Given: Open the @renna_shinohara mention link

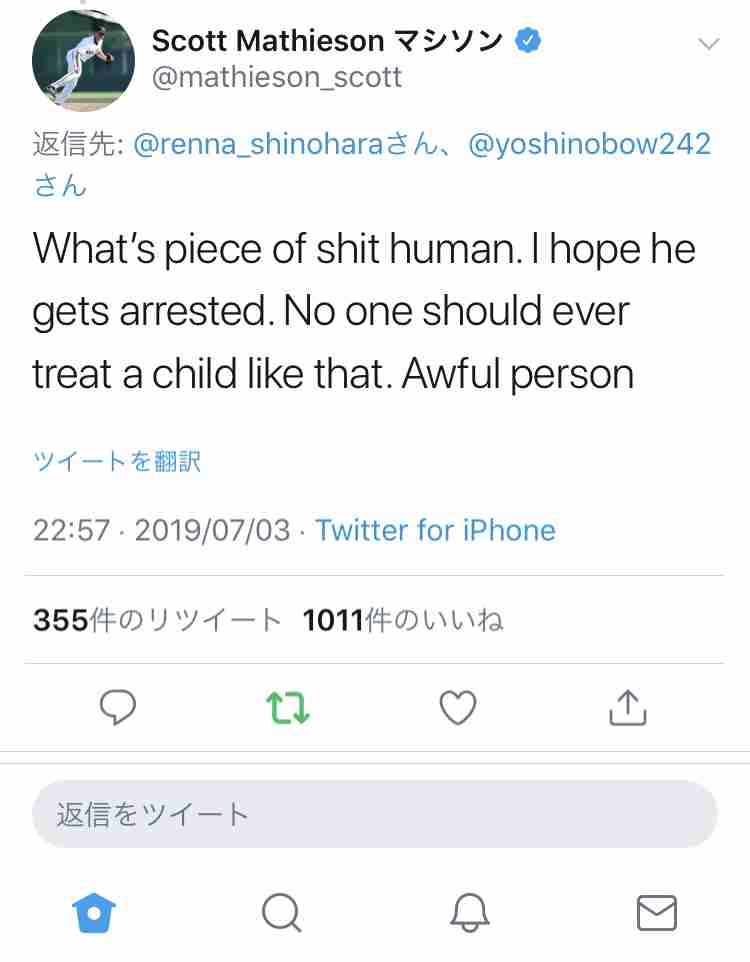Looking at the screenshot, I should (x=258, y=144).
